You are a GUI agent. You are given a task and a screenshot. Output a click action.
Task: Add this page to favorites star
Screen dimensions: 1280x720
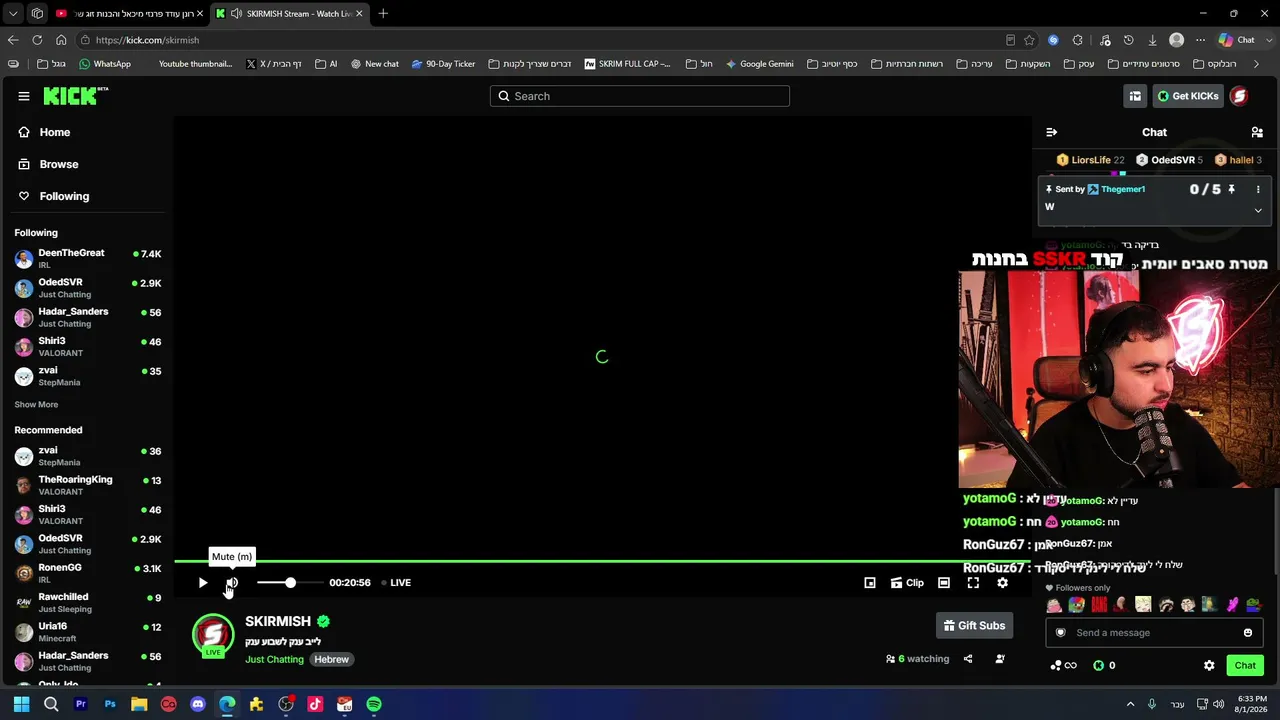(1029, 40)
